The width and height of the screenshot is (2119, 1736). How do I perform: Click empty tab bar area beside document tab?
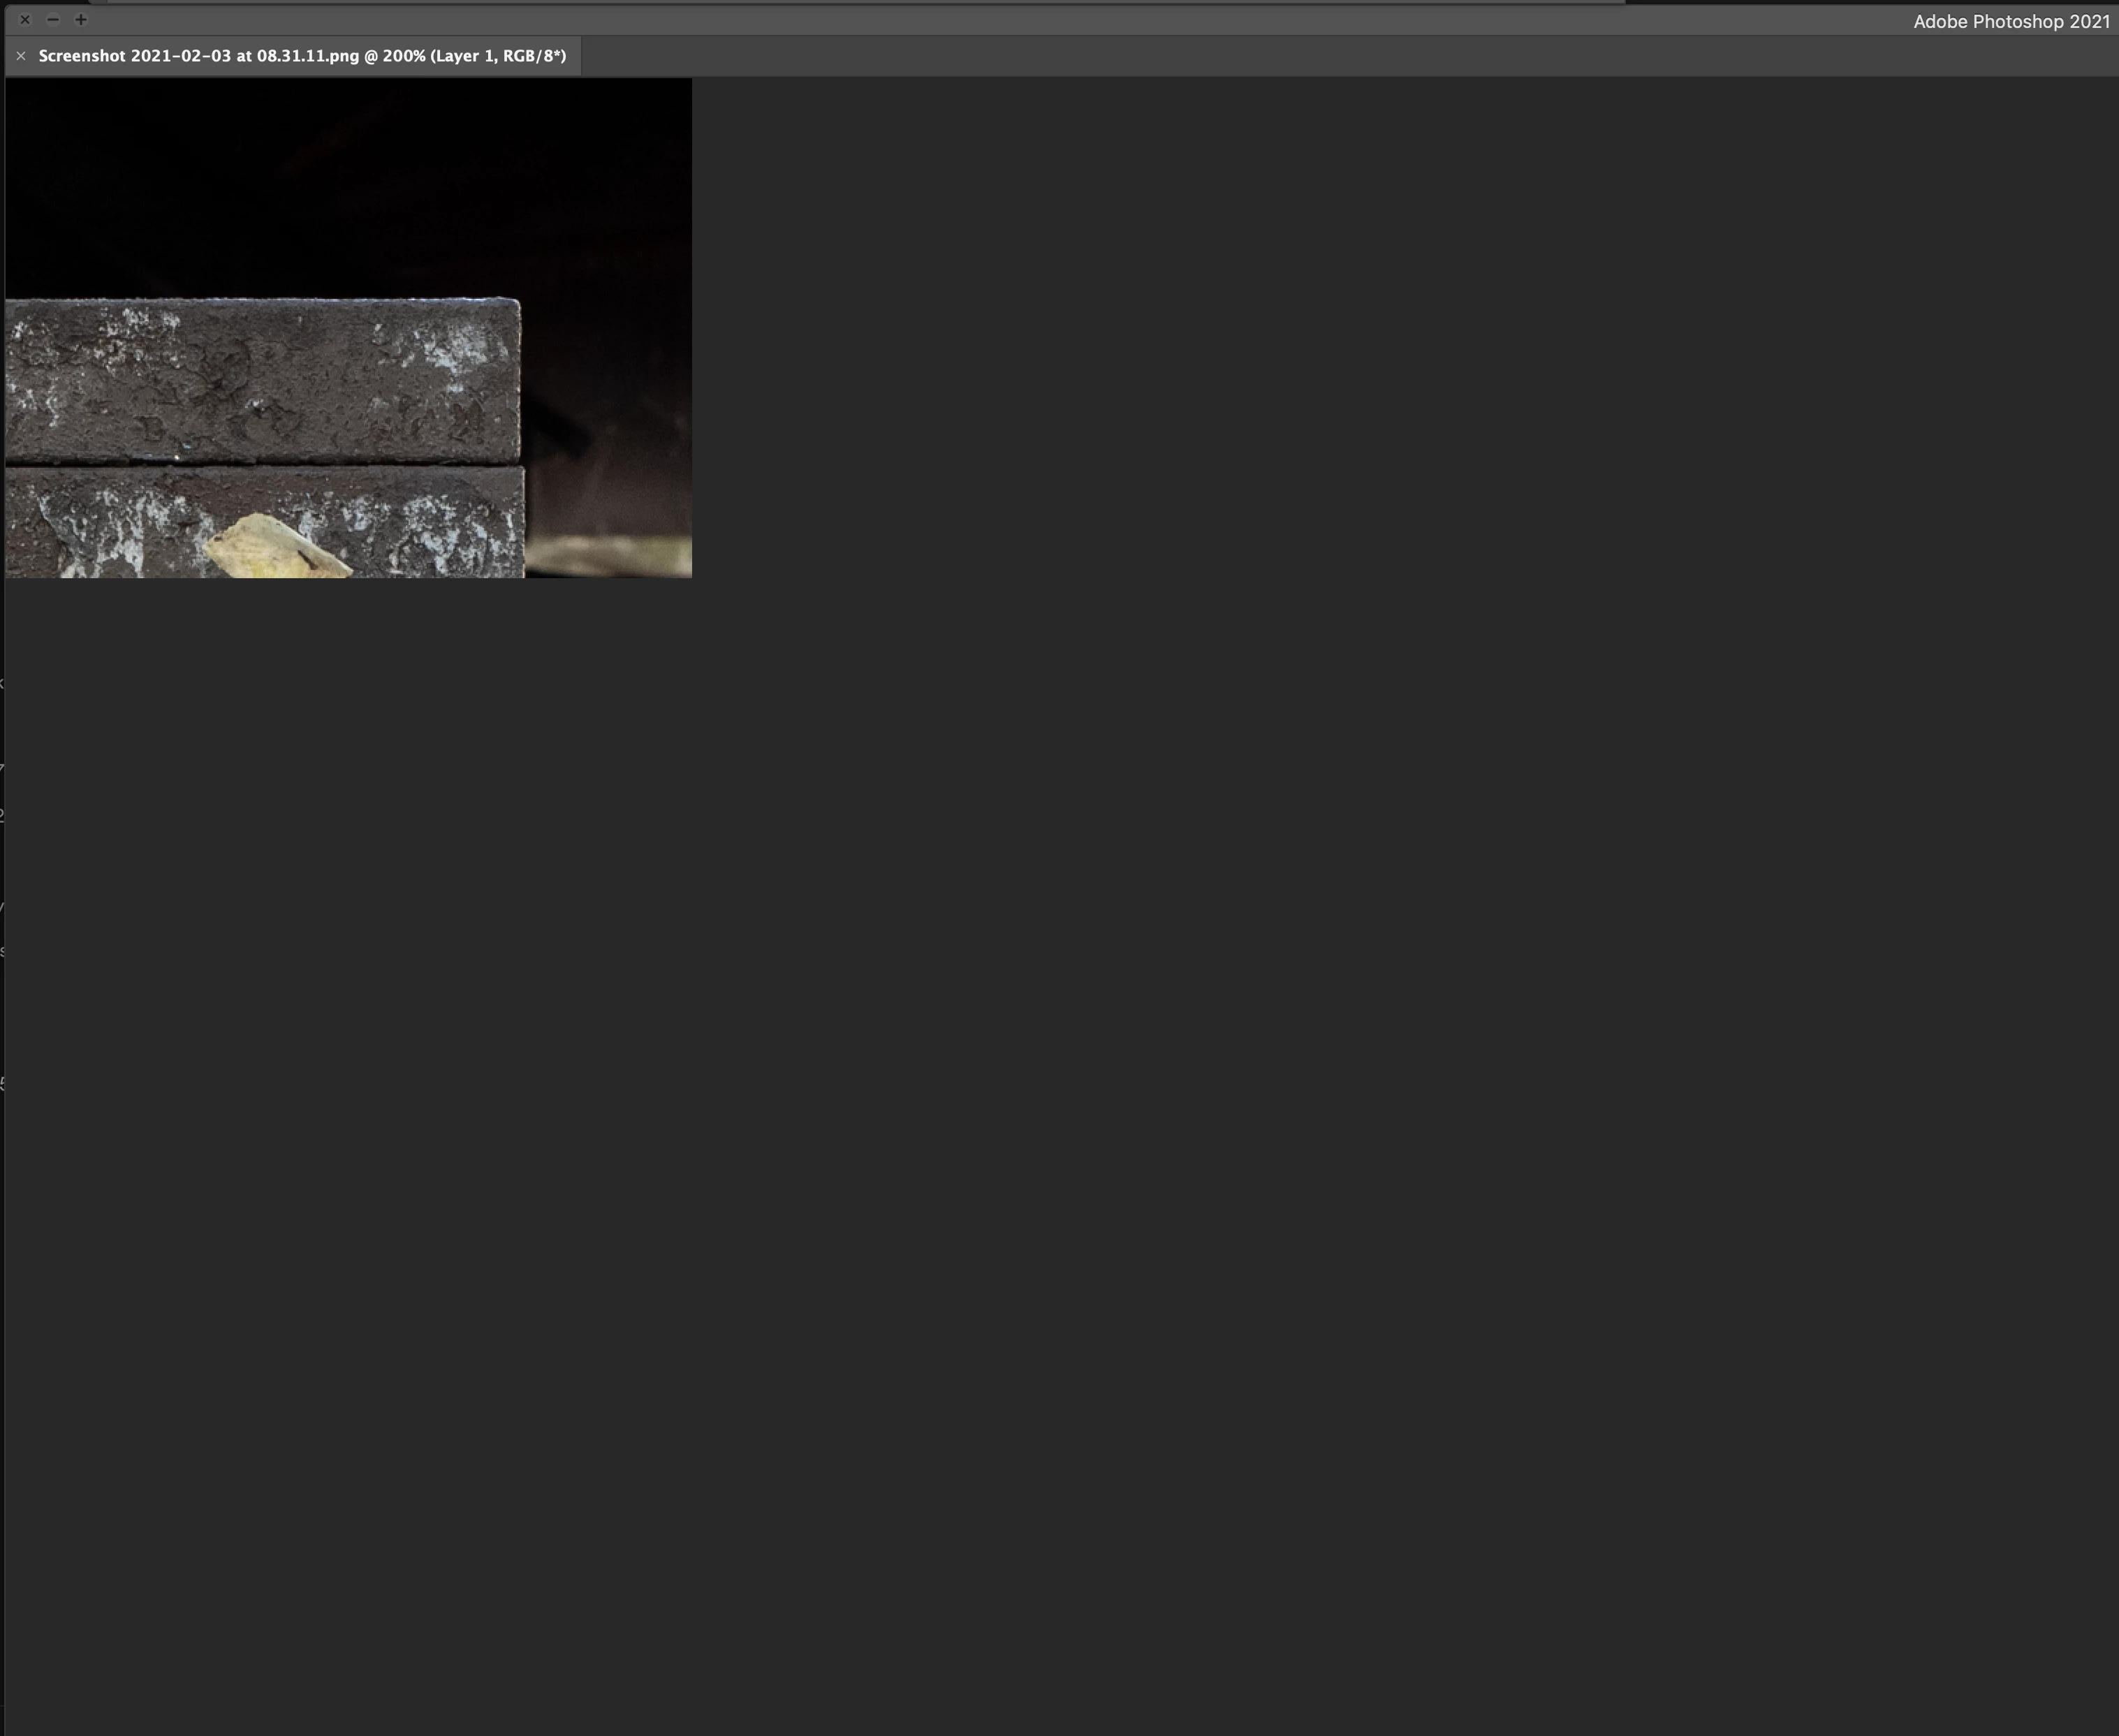[1300, 56]
